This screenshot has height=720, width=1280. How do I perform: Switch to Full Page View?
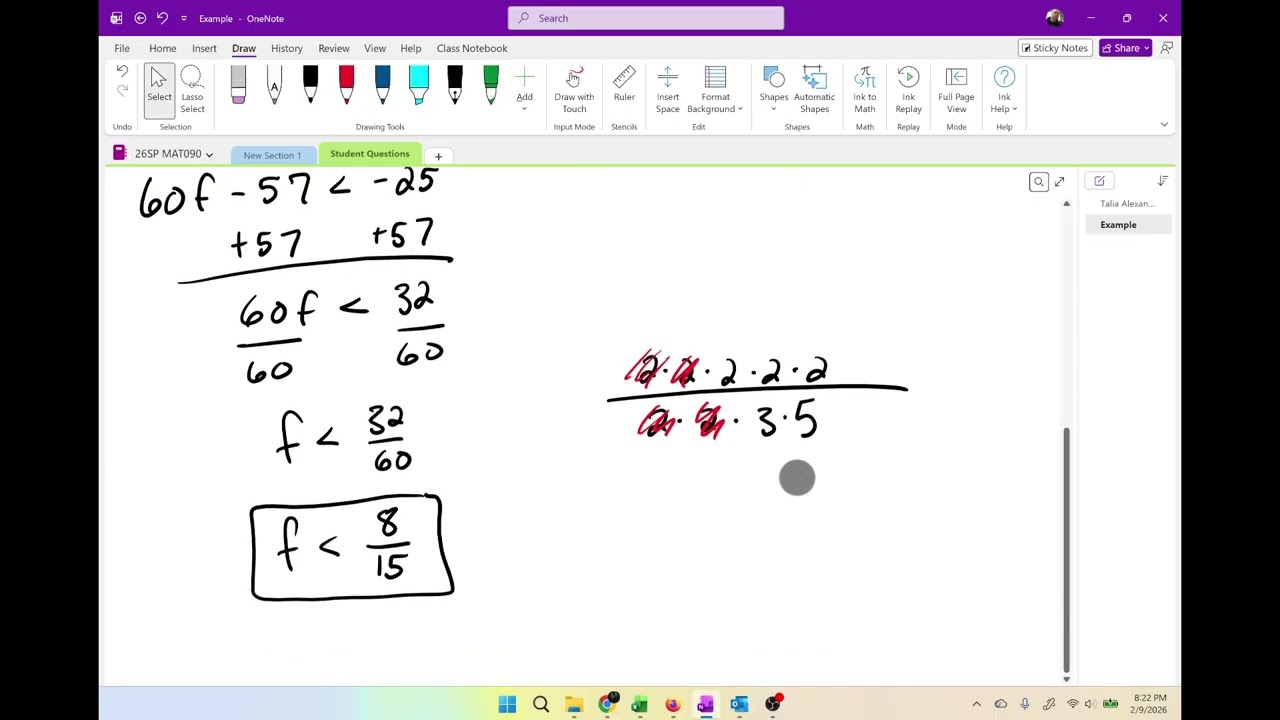[956, 91]
